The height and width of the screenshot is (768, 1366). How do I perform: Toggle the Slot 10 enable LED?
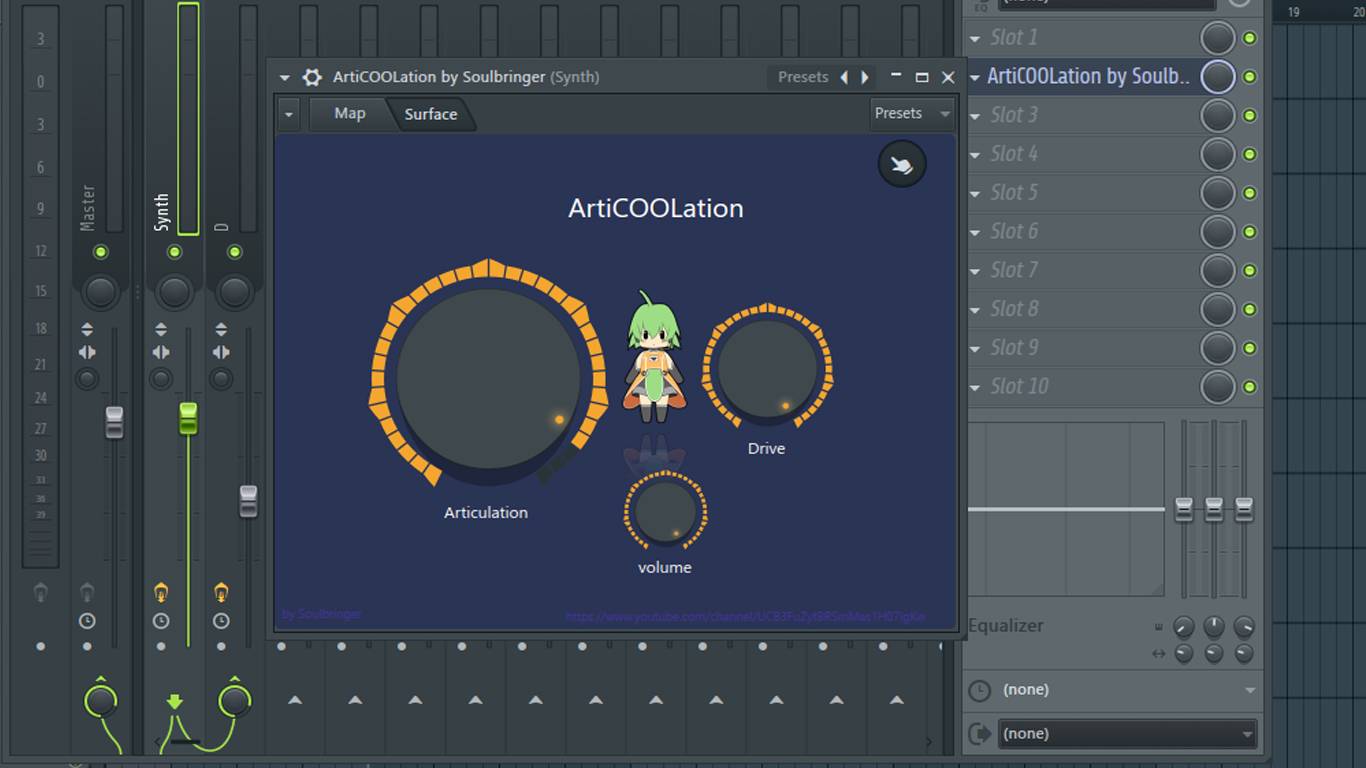[x=1249, y=387]
